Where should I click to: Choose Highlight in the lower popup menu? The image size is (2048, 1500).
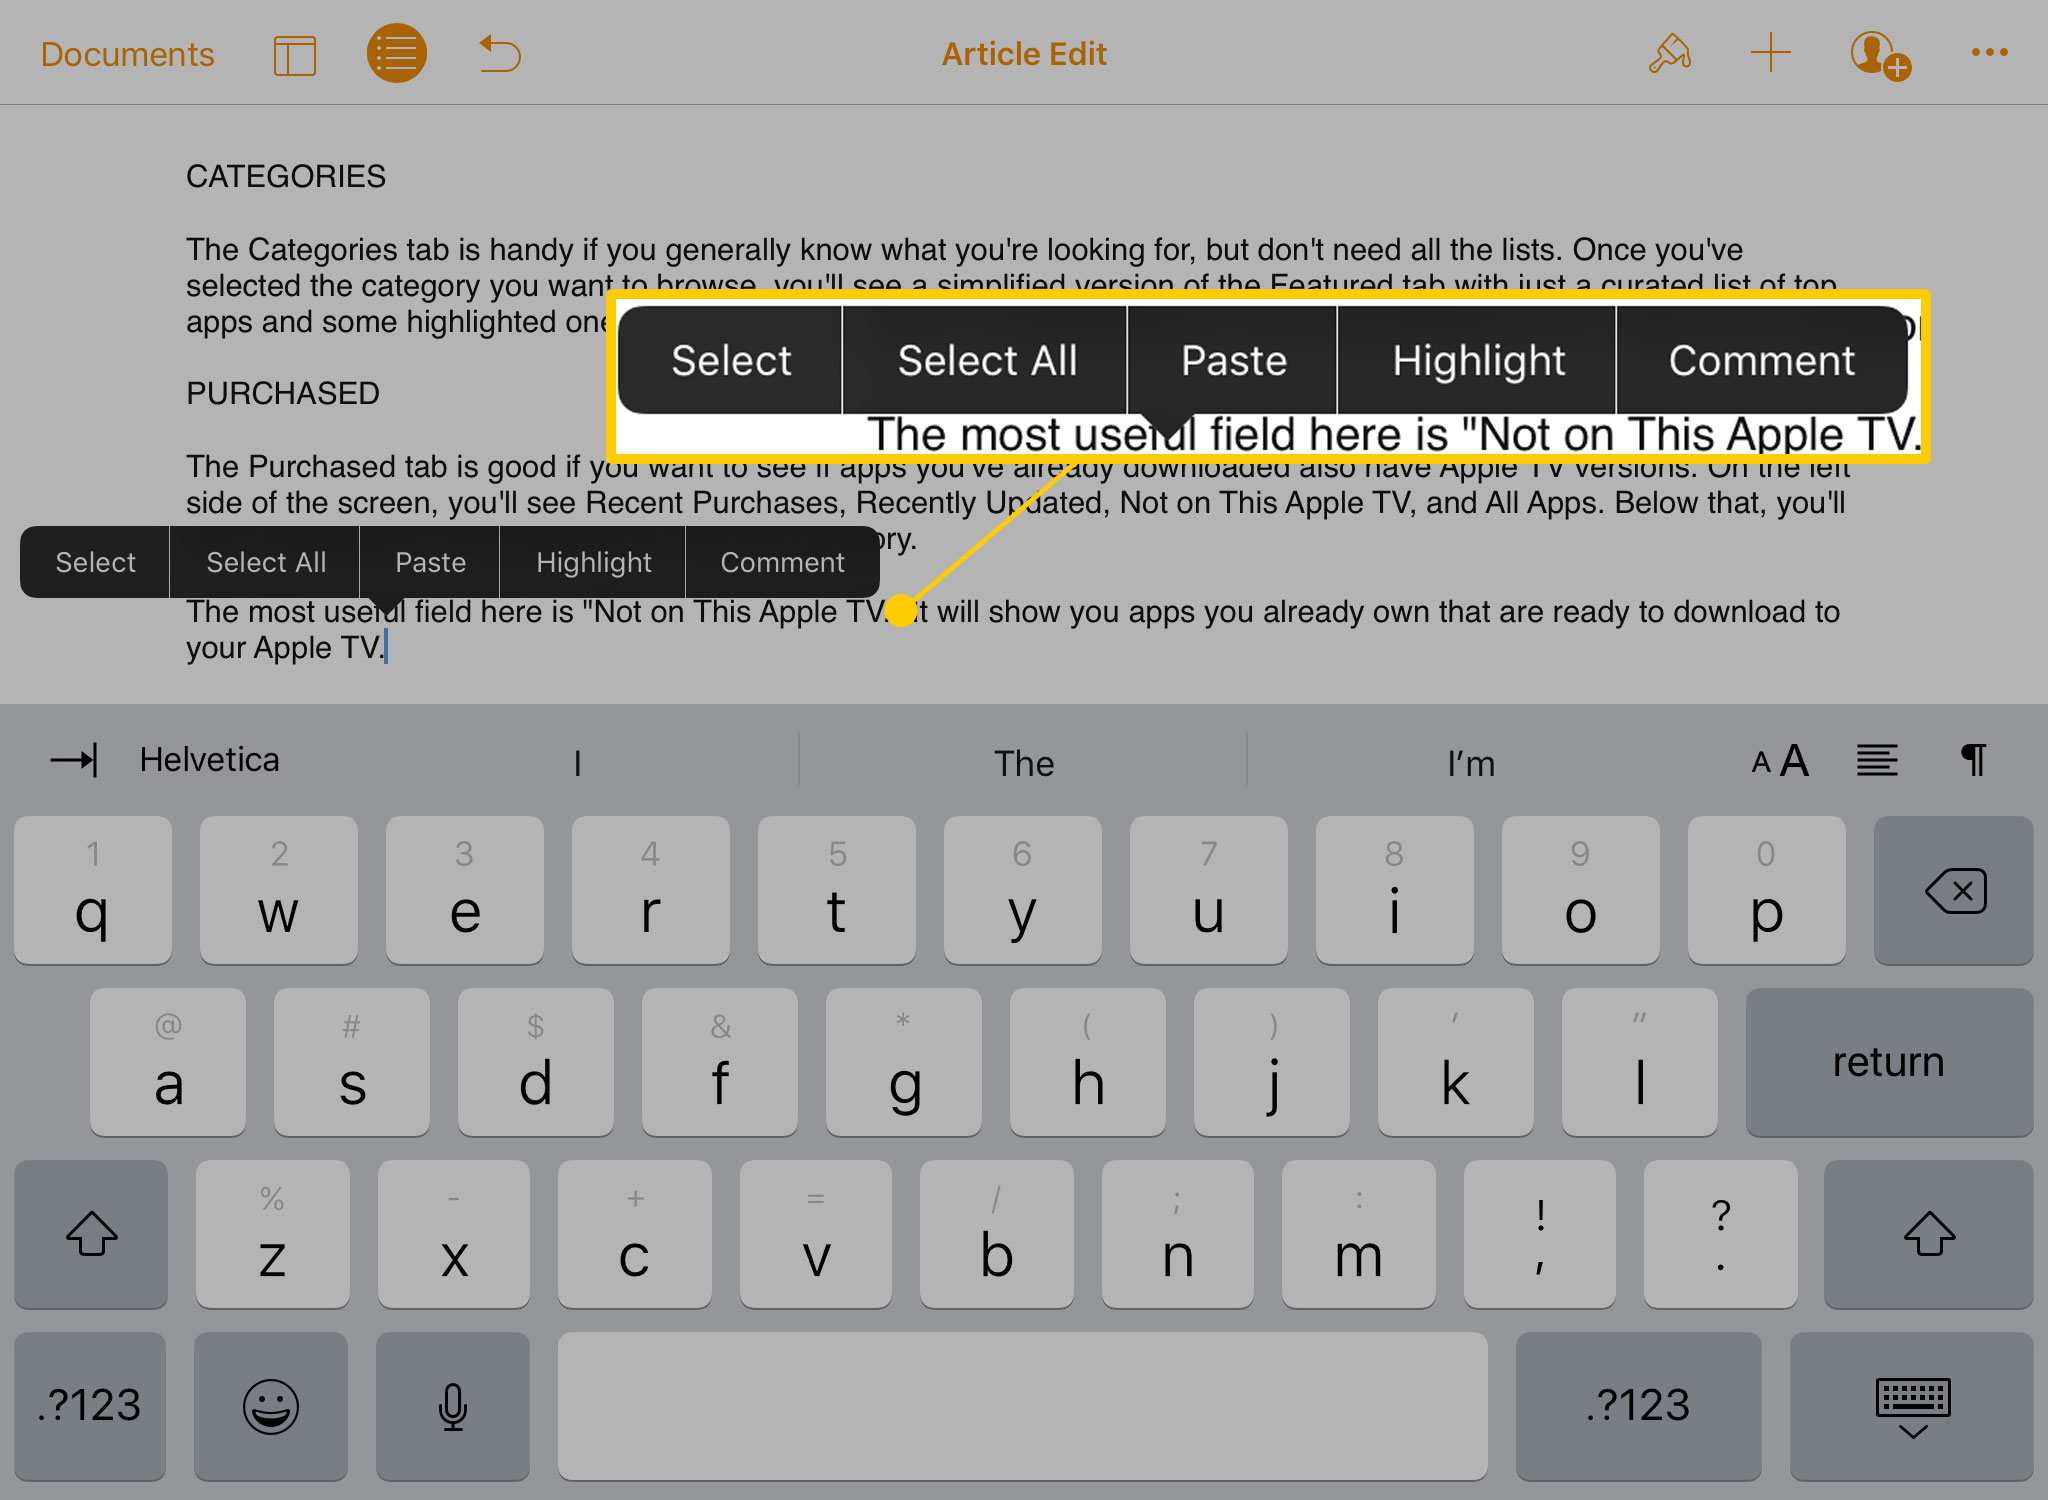(593, 562)
